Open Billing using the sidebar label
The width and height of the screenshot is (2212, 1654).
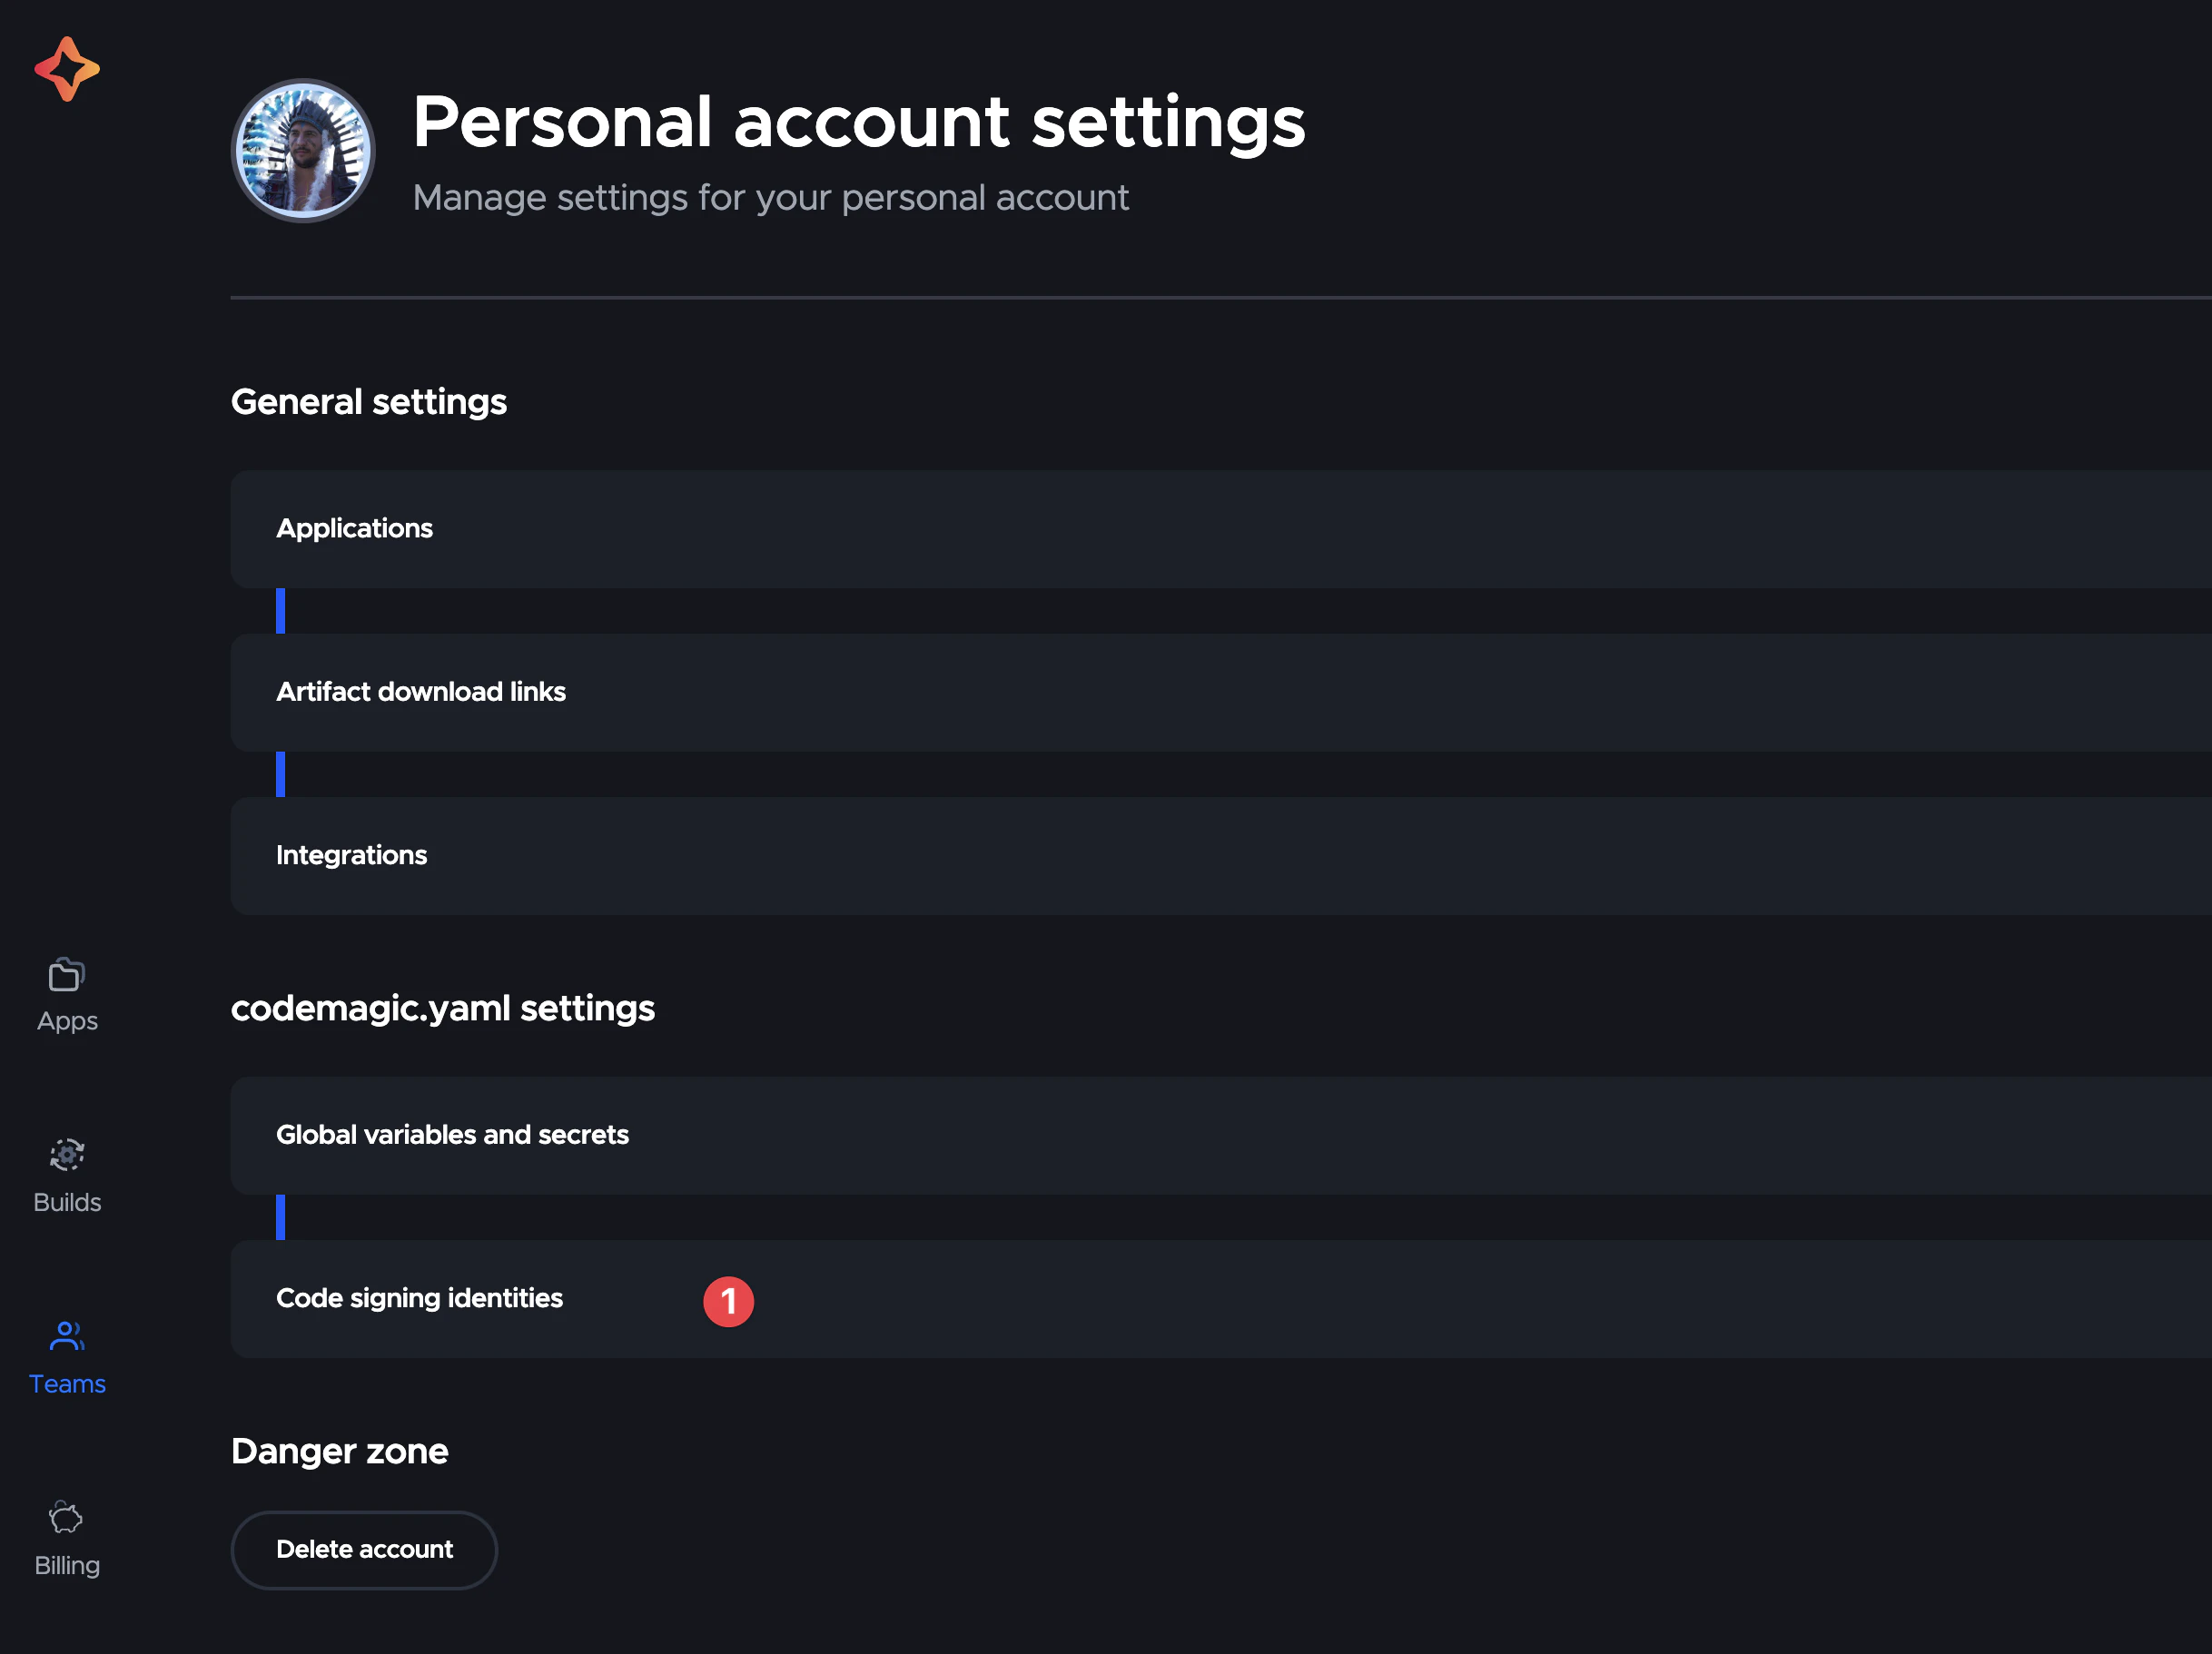coord(67,1565)
